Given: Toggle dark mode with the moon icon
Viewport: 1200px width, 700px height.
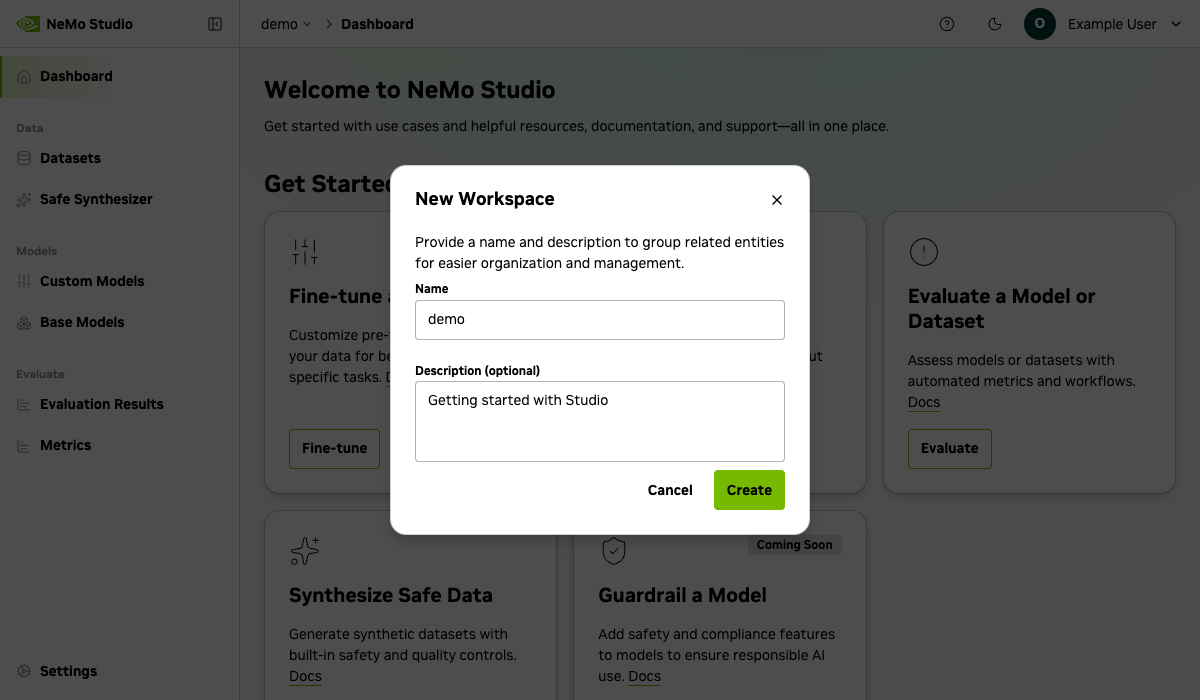Looking at the screenshot, I should pyautogui.click(x=995, y=24).
